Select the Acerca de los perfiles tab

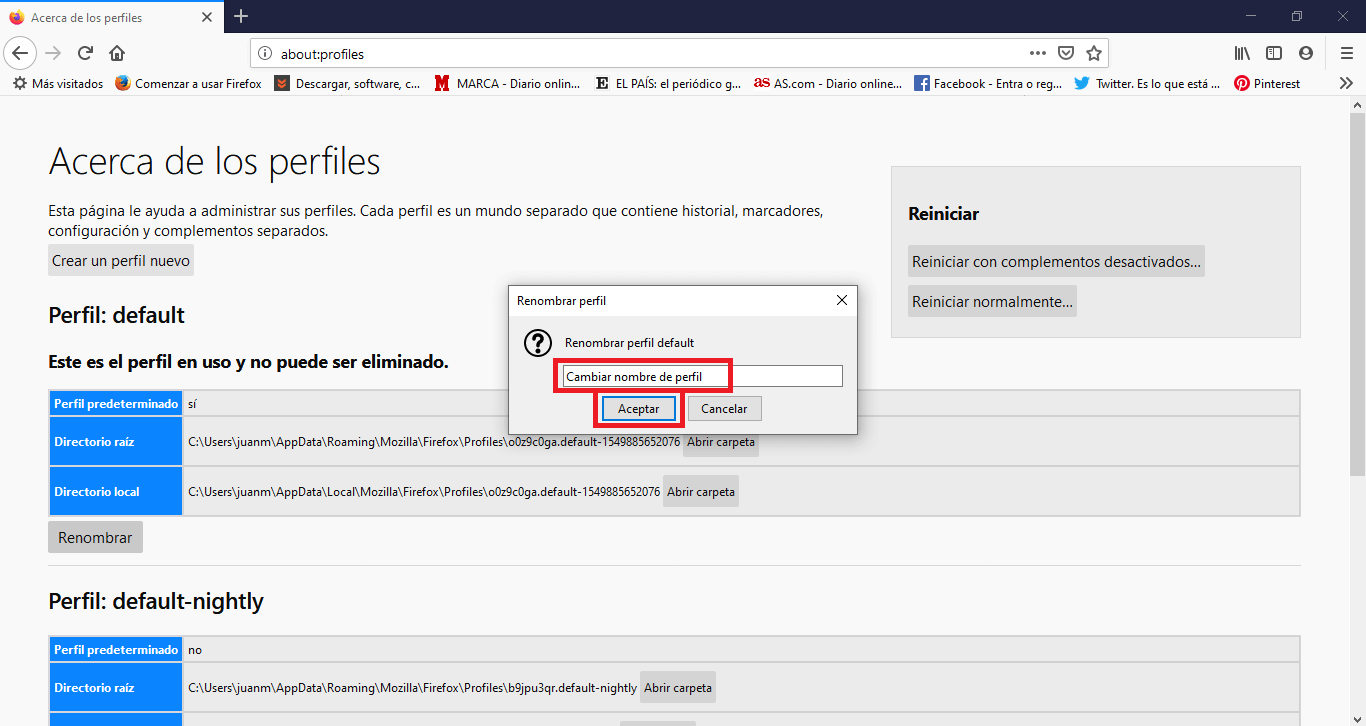point(112,17)
